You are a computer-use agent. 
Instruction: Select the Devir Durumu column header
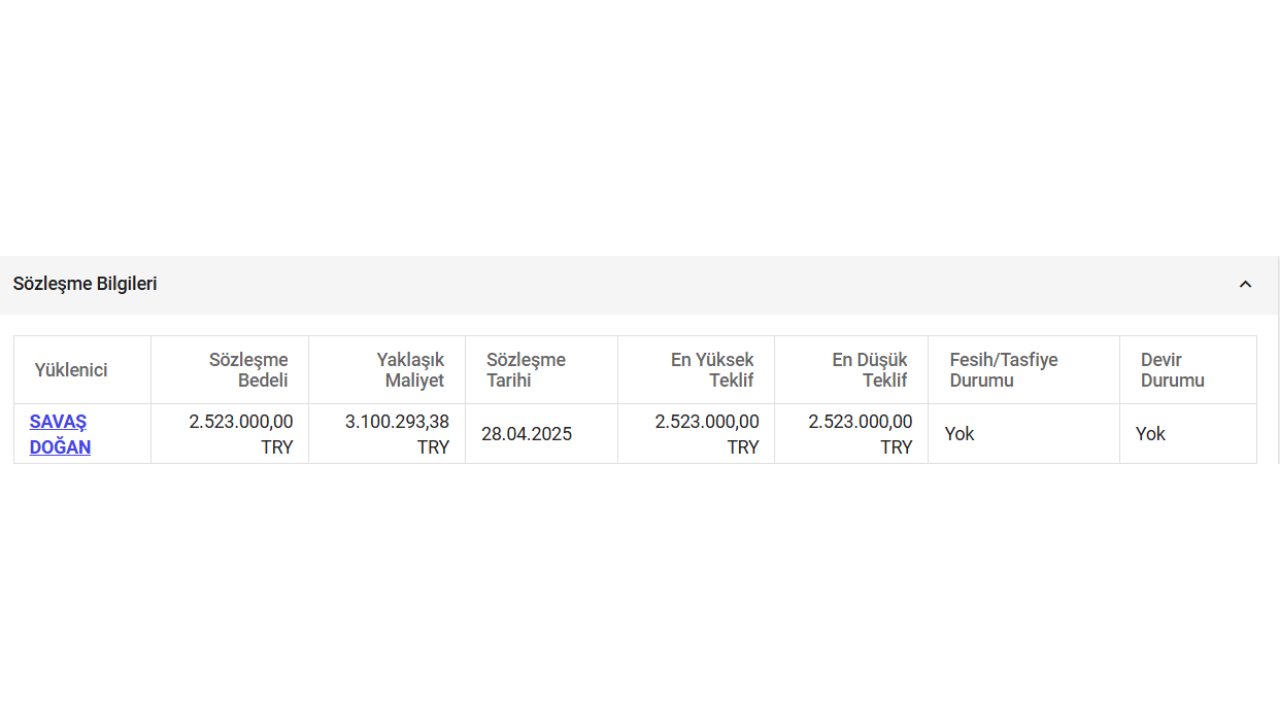tap(1172, 370)
